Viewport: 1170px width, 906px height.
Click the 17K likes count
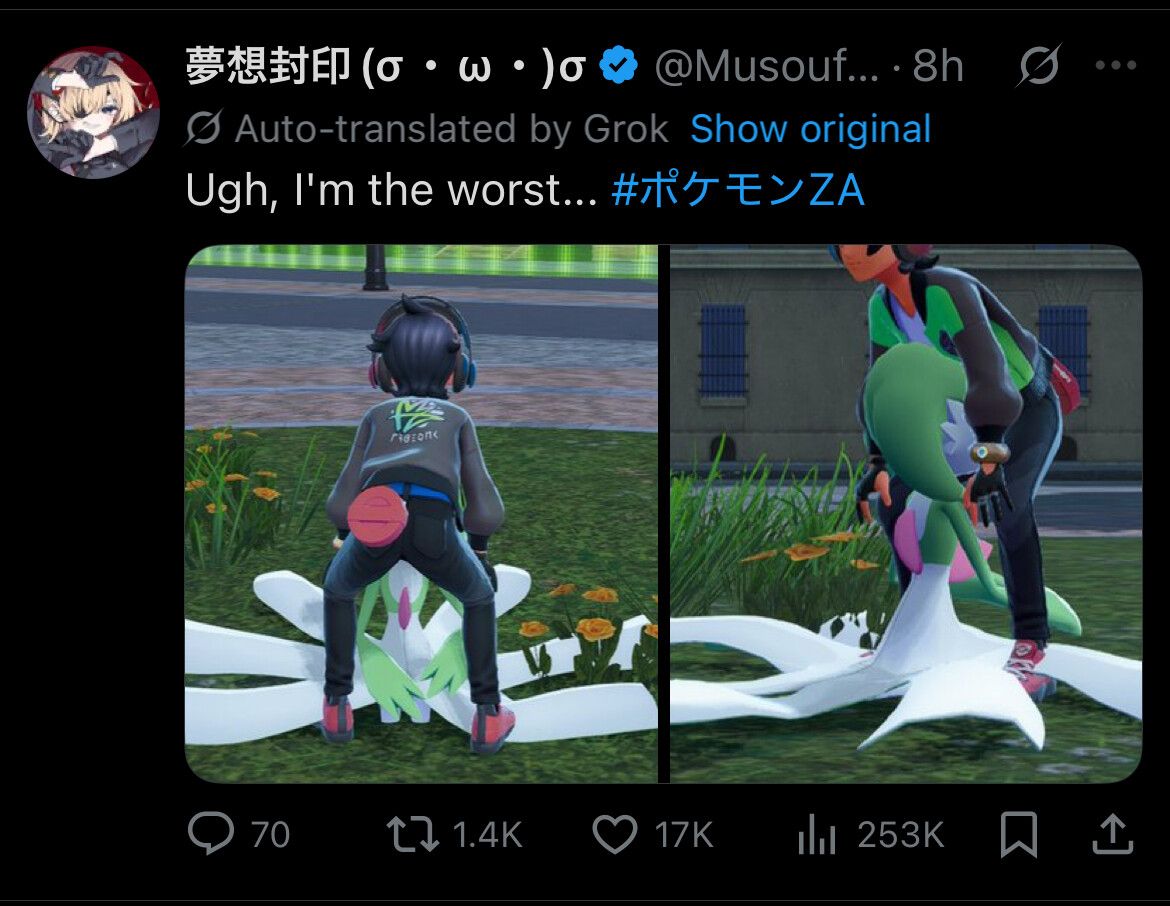point(684,834)
